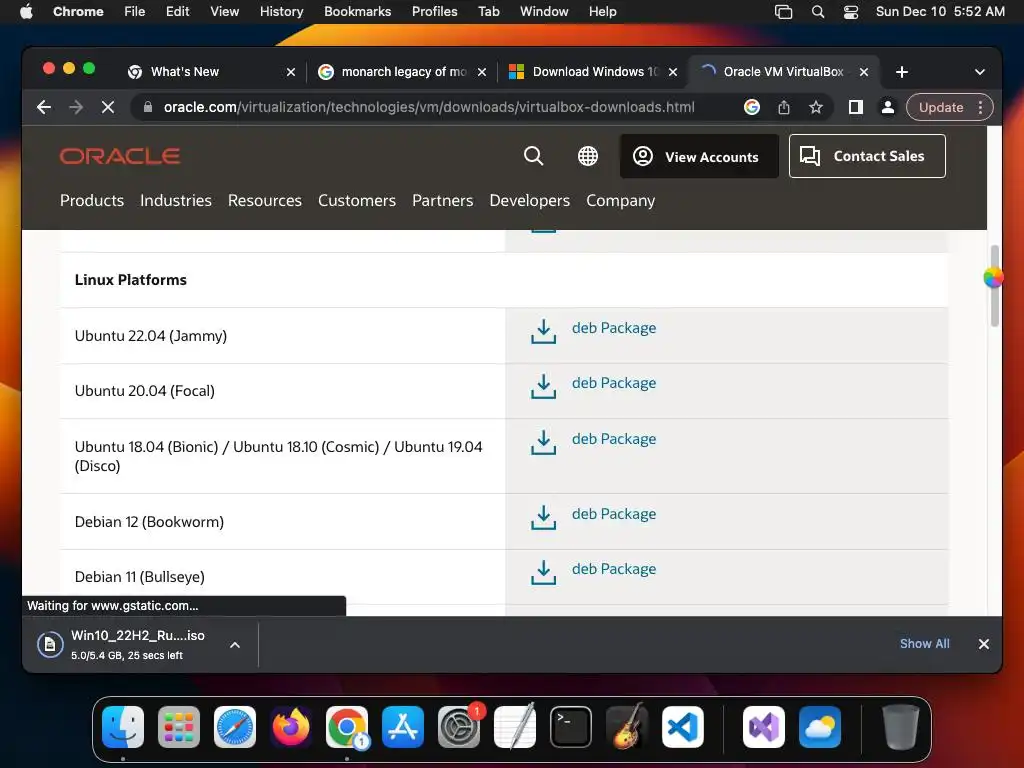Image resolution: width=1024 pixels, height=768 pixels.
Task: Bookmark this page with the star icon
Action: tap(816, 107)
